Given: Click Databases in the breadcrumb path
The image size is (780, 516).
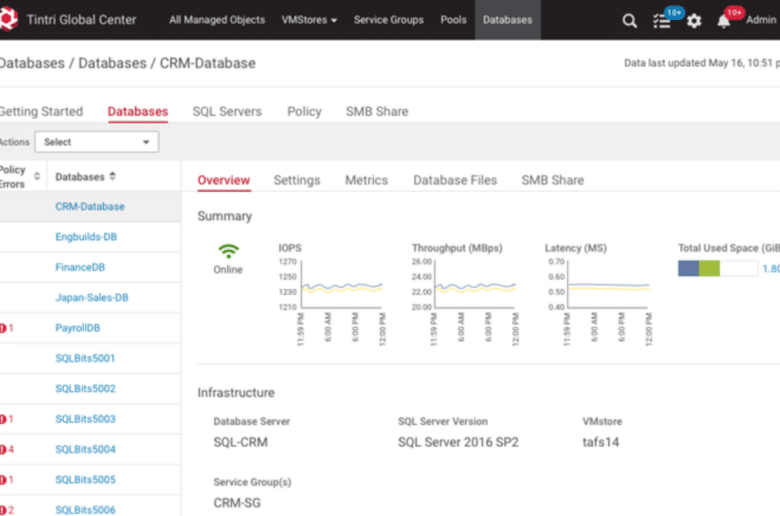Looking at the screenshot, I should (x=112, y=63).
